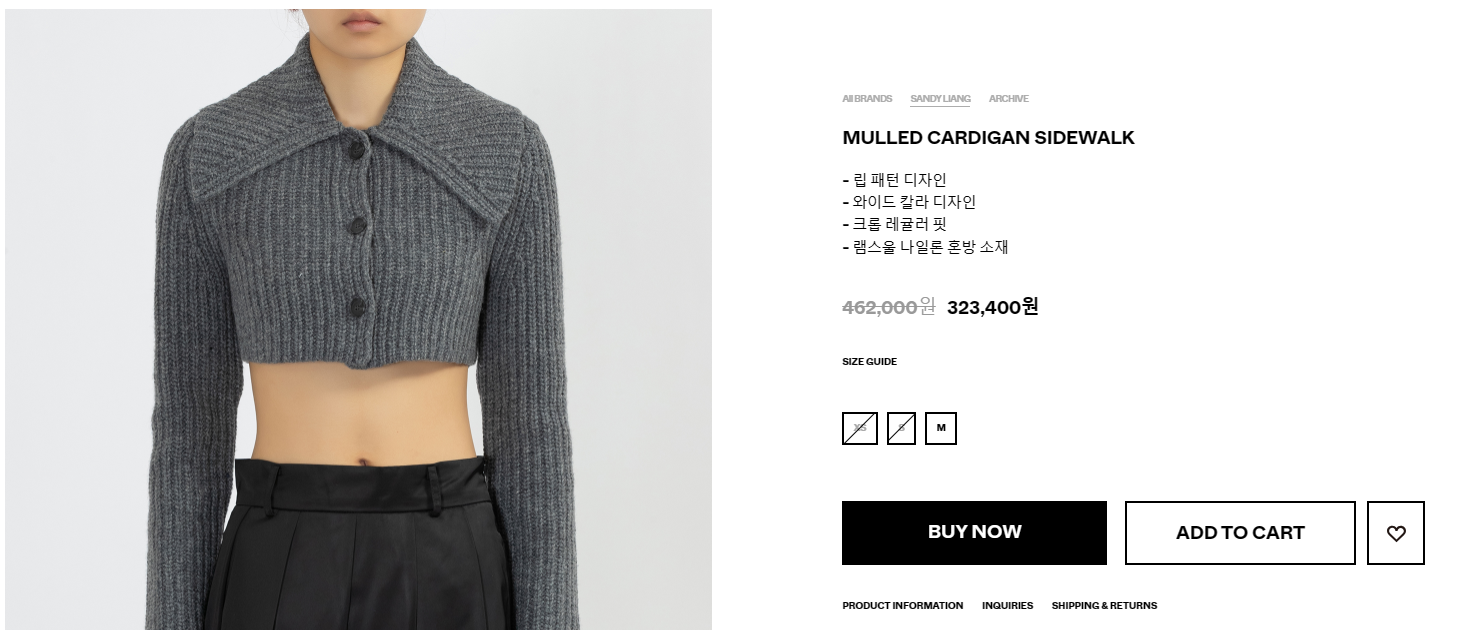Pick the crossed-out S size box

[x=901, y=428]
